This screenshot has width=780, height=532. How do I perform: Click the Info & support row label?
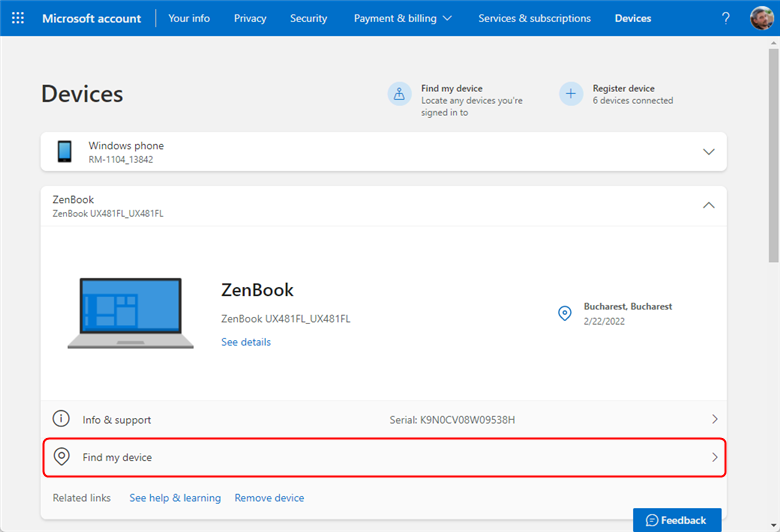coord(116,420)
